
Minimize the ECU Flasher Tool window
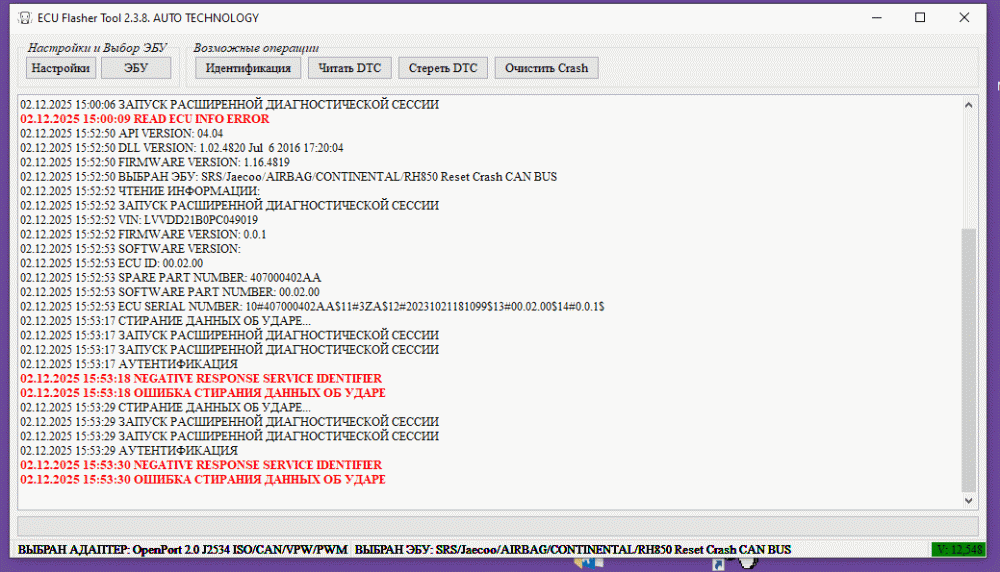[x=876, y=18]
